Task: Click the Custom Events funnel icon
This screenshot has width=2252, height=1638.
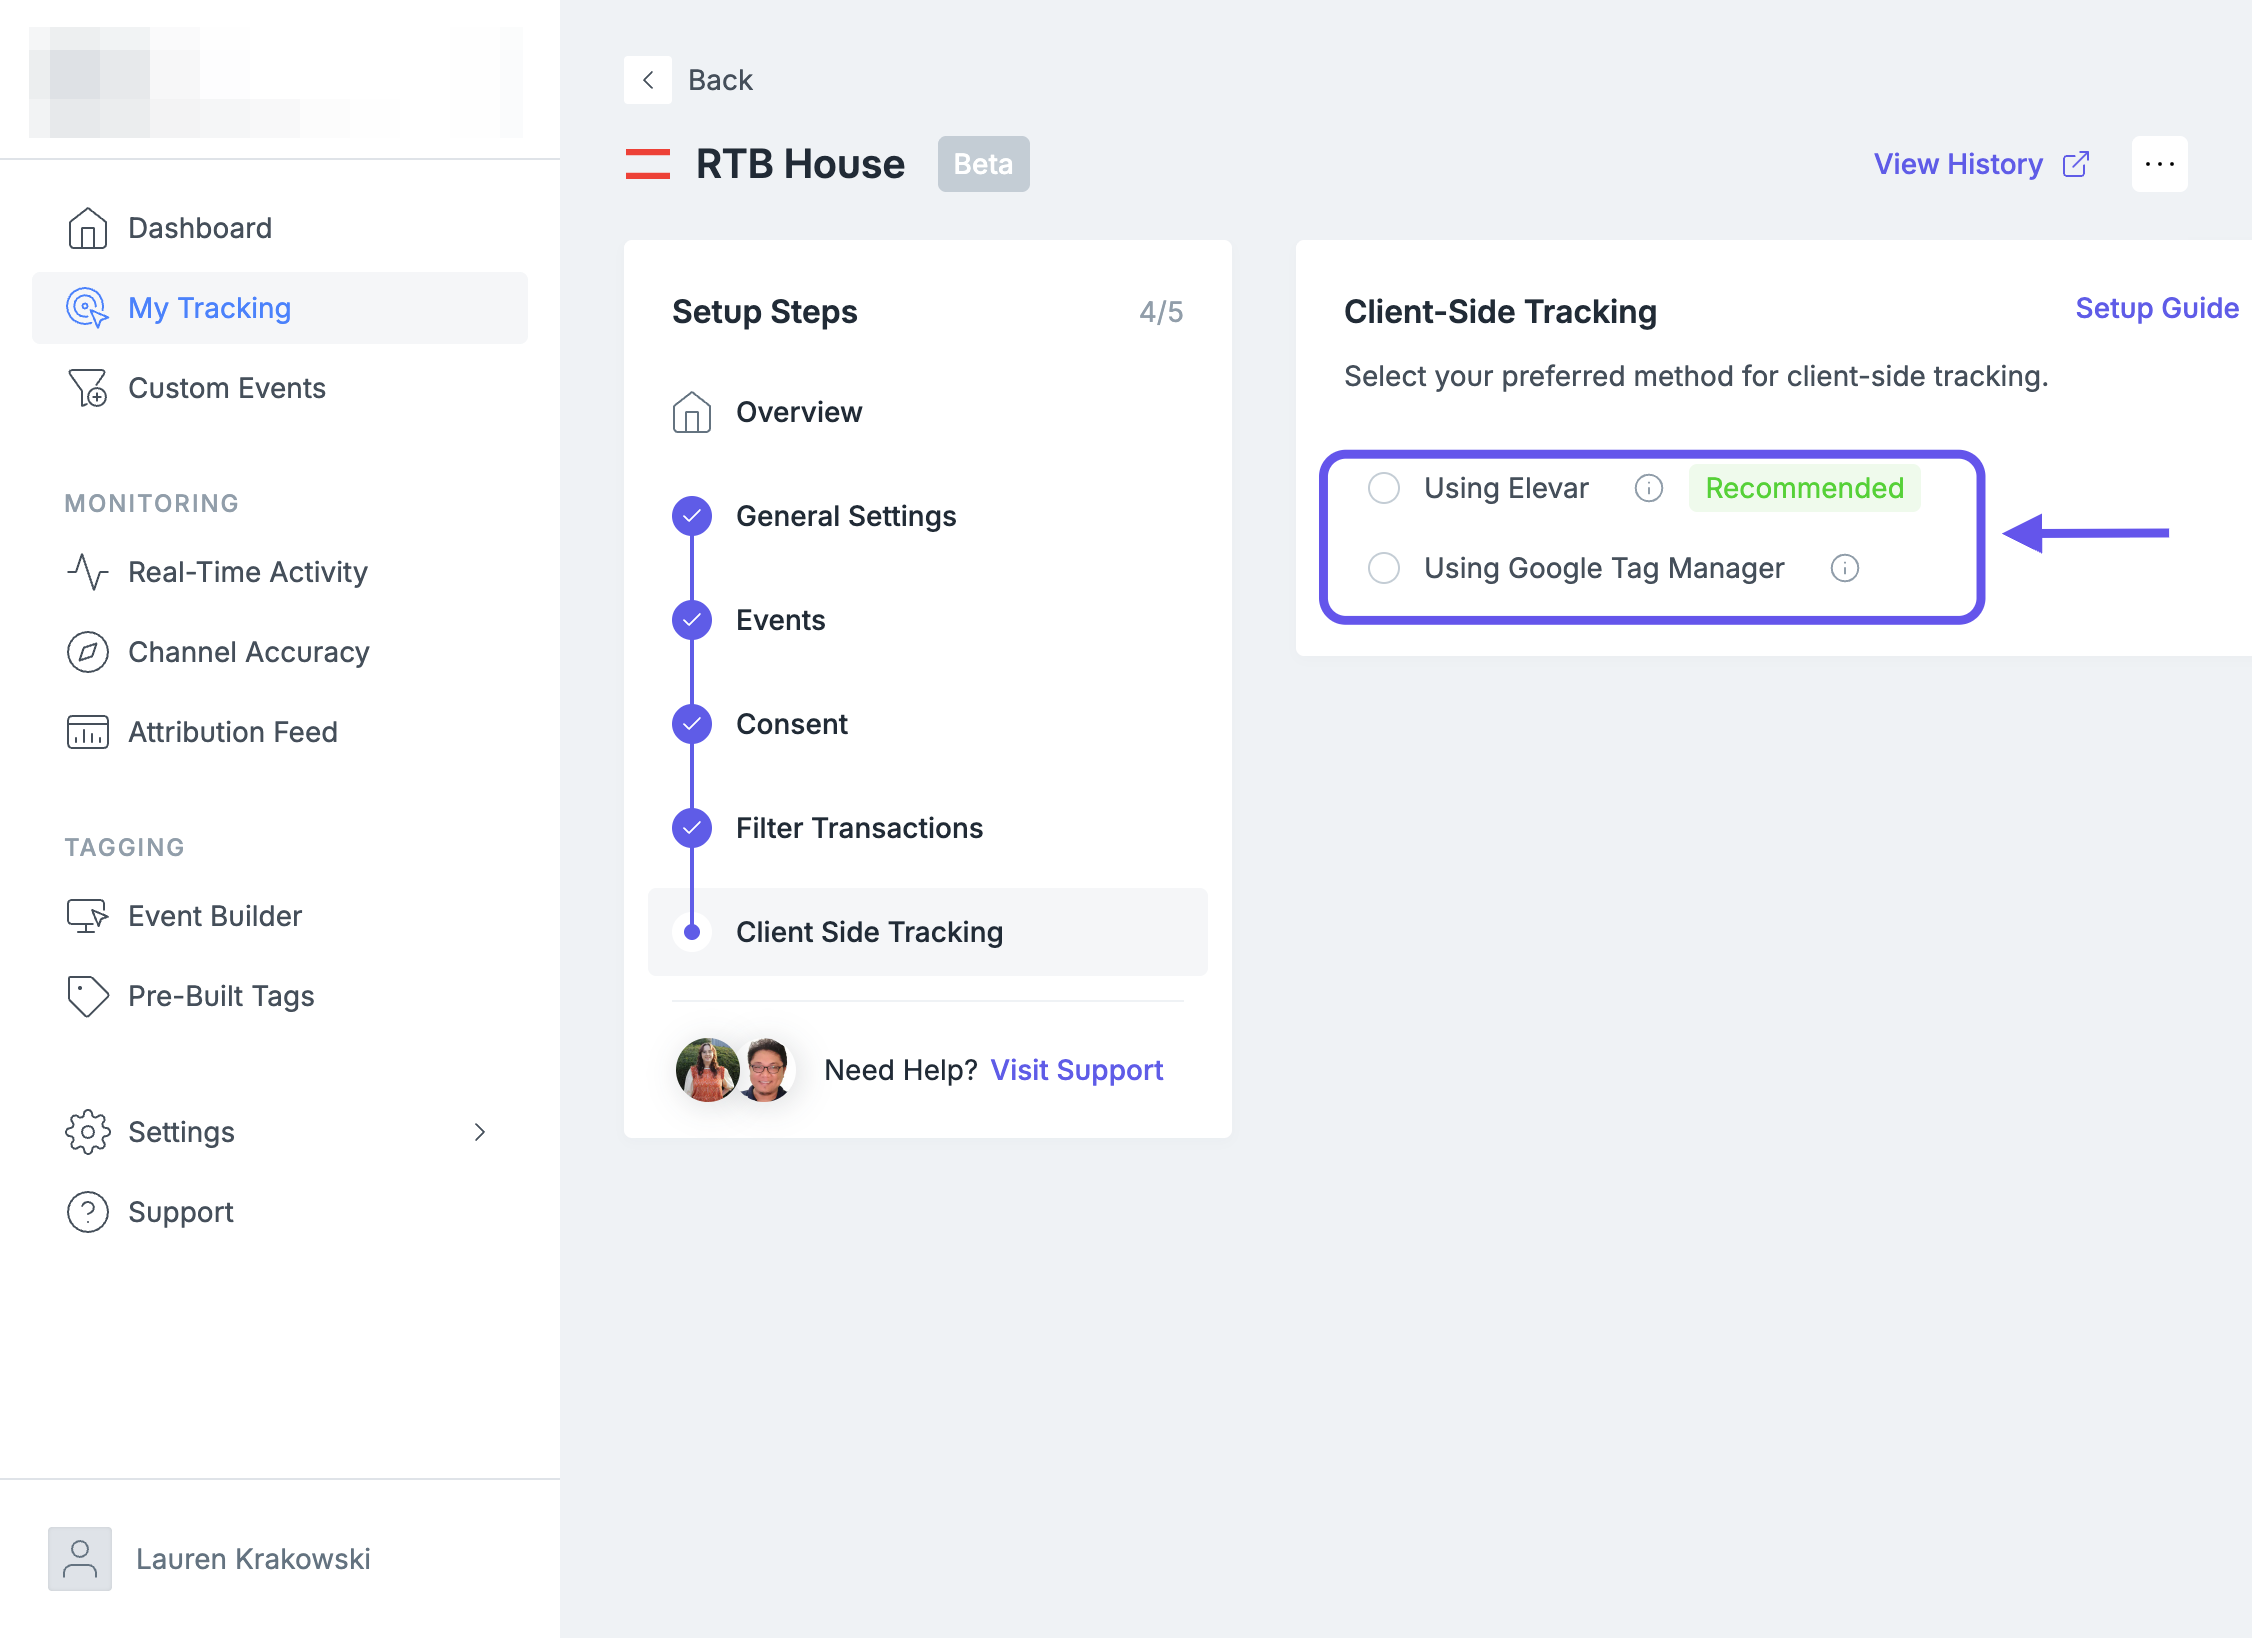Action: coord(88,388)
